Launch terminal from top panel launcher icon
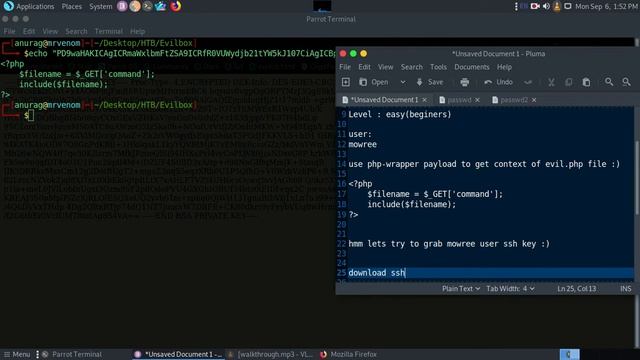The image size is (640, 360). (148, 6)
